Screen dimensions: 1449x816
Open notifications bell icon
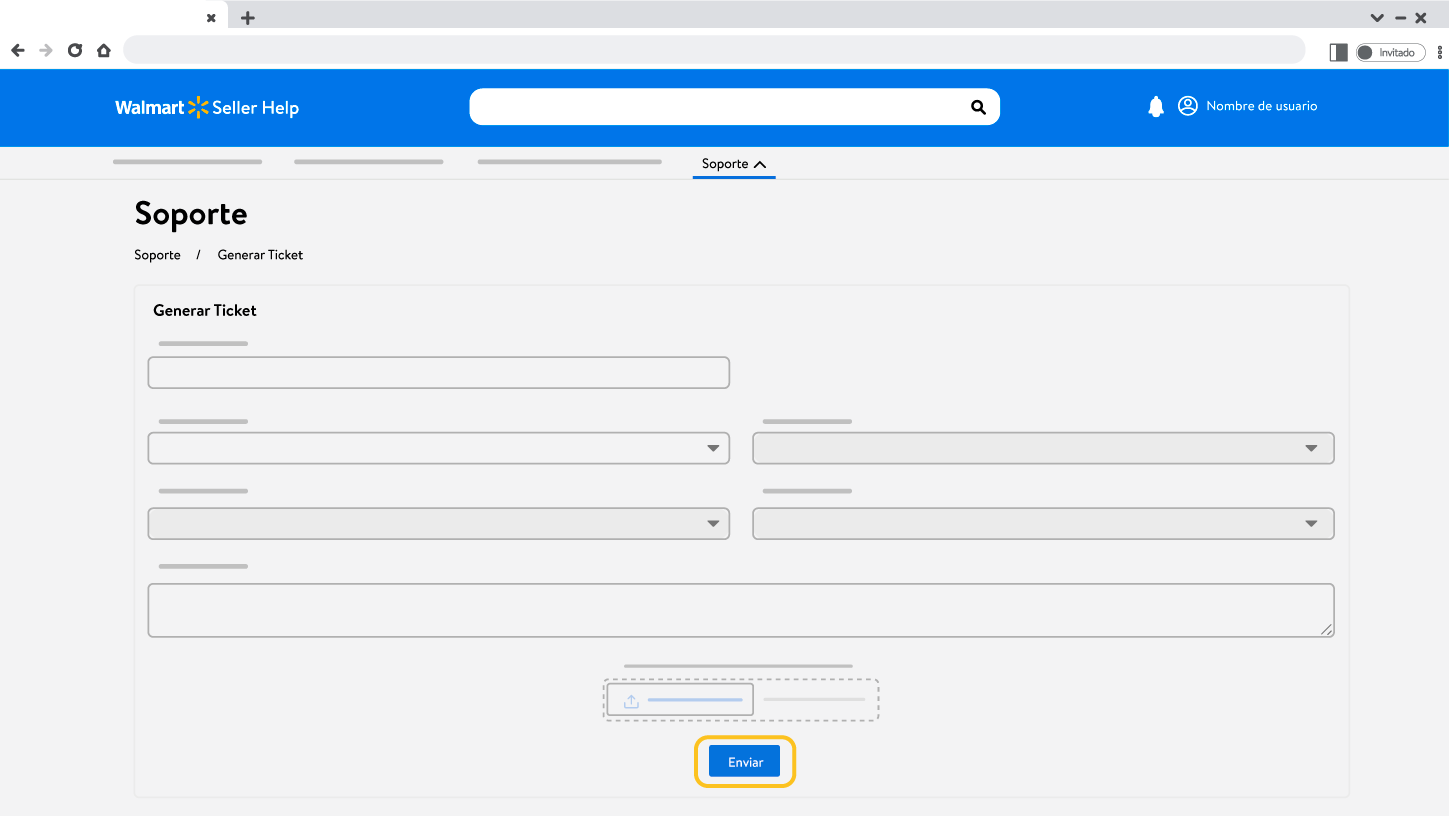[x=1156, y=107]
